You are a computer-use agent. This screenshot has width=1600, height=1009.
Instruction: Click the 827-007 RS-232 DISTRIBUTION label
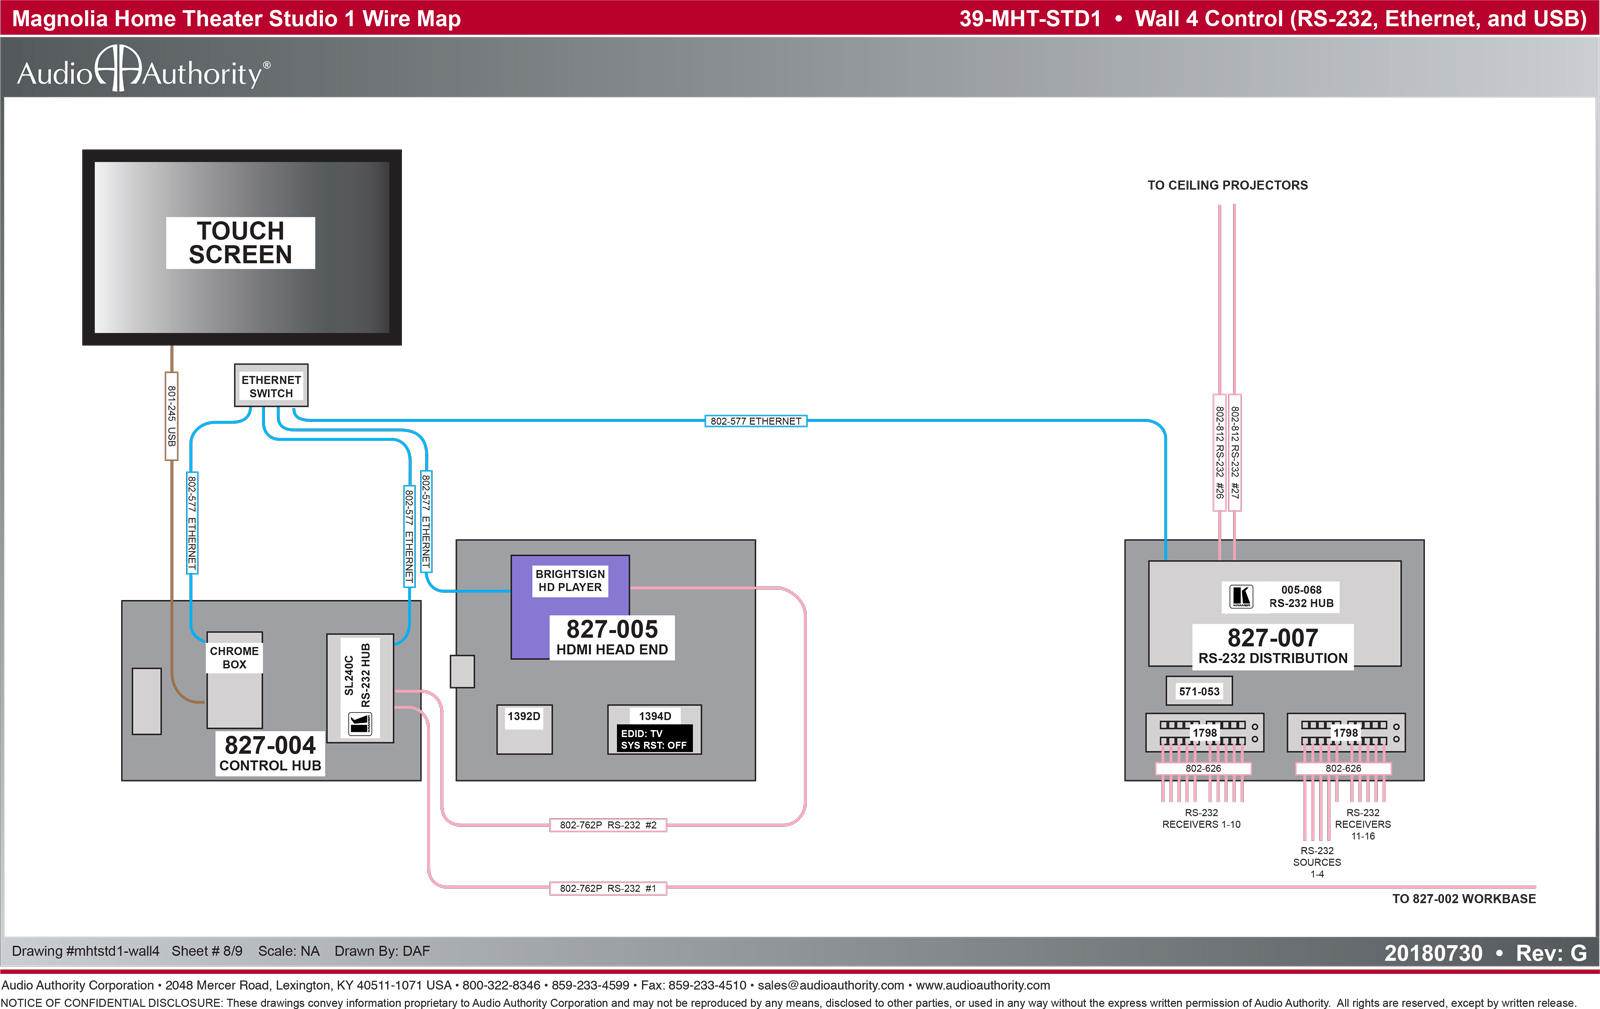[1273, 646]
